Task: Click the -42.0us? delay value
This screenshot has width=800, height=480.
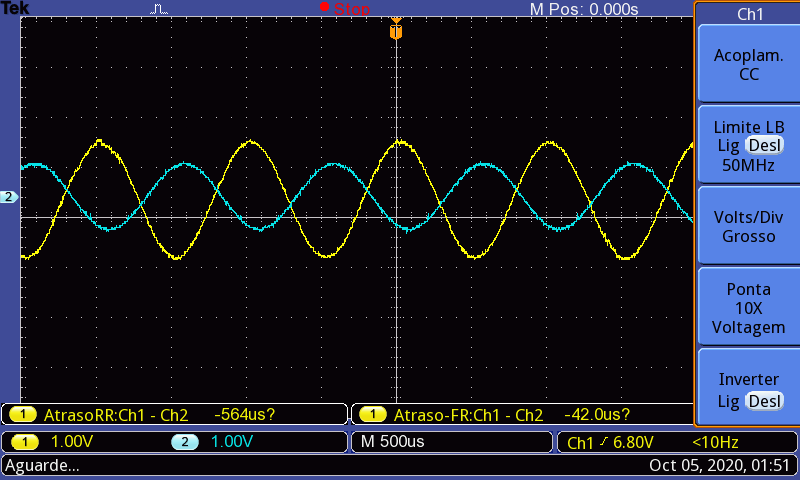Action: point(597,414)
